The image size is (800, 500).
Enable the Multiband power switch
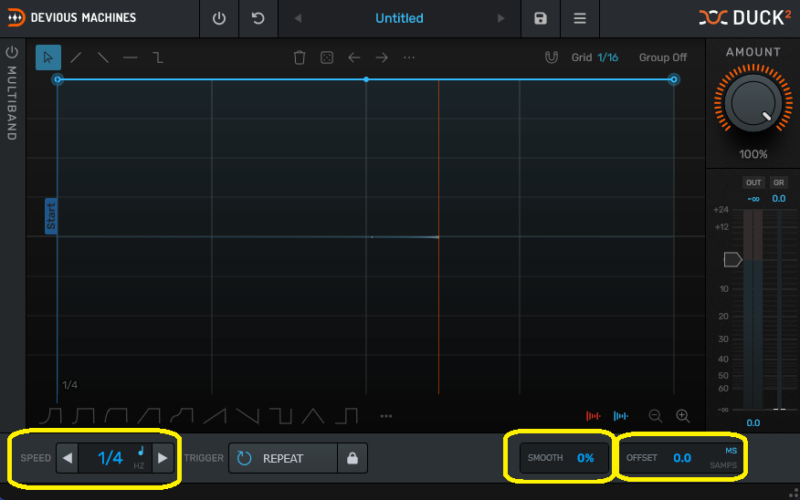(x=12, y=52)
